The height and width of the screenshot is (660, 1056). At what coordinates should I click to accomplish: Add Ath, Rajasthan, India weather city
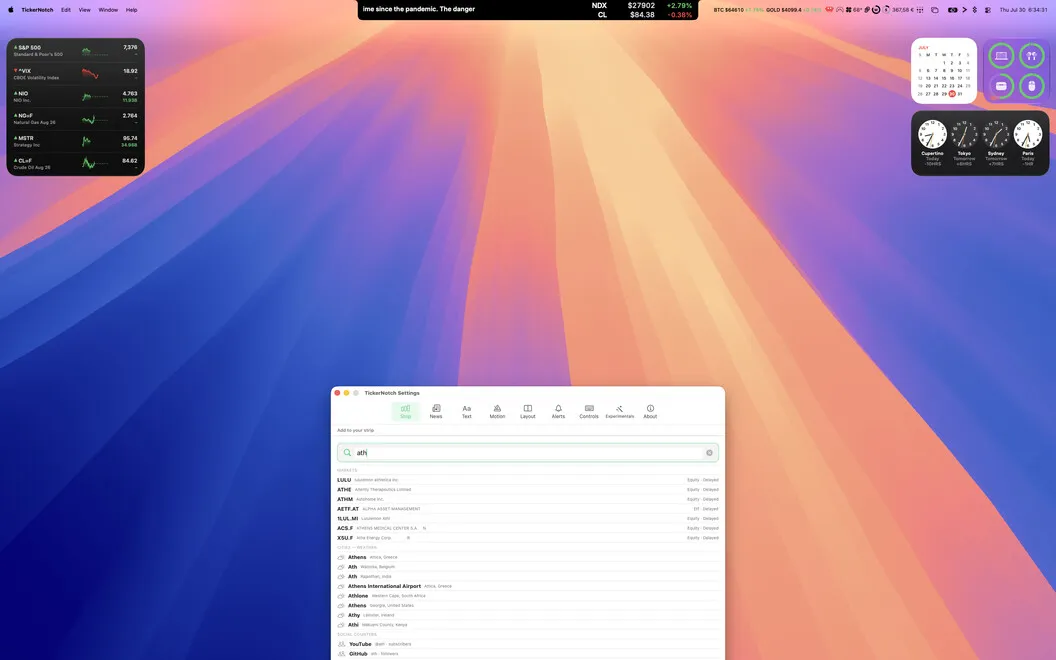coord(528,576)
